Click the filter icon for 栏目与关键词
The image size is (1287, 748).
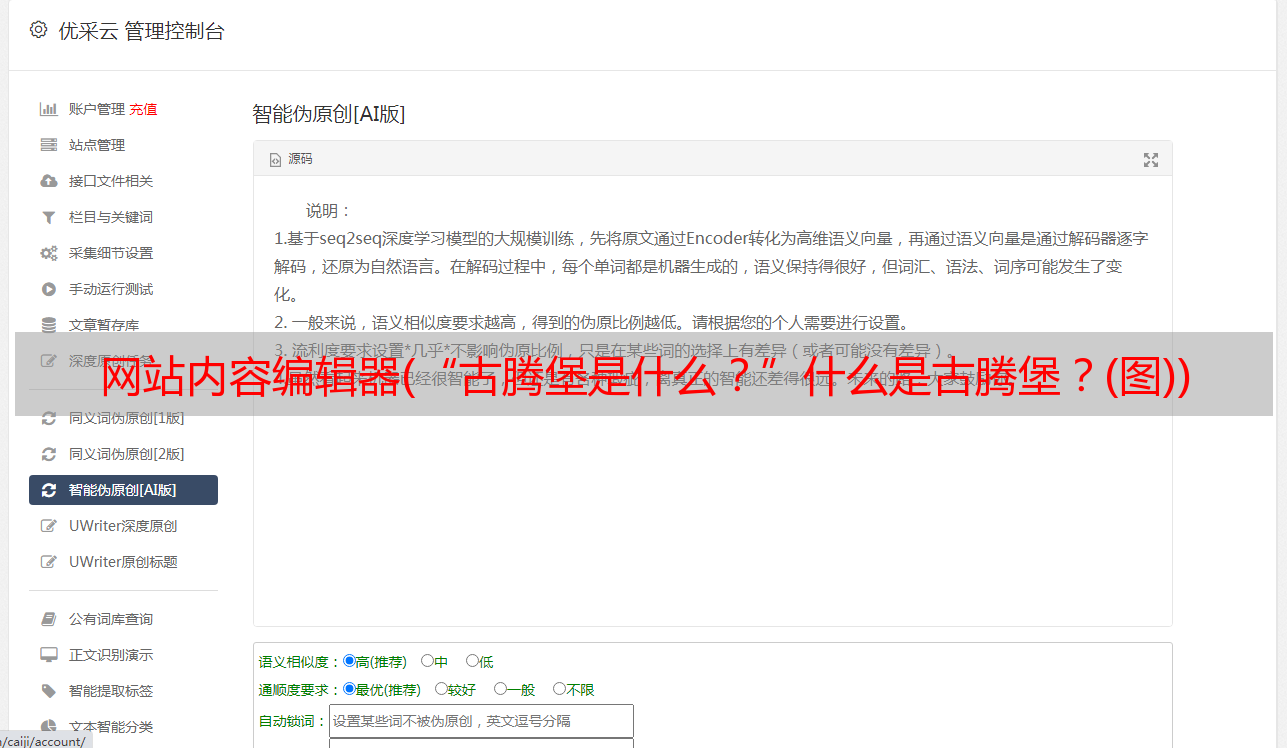(x=48, y=217)
